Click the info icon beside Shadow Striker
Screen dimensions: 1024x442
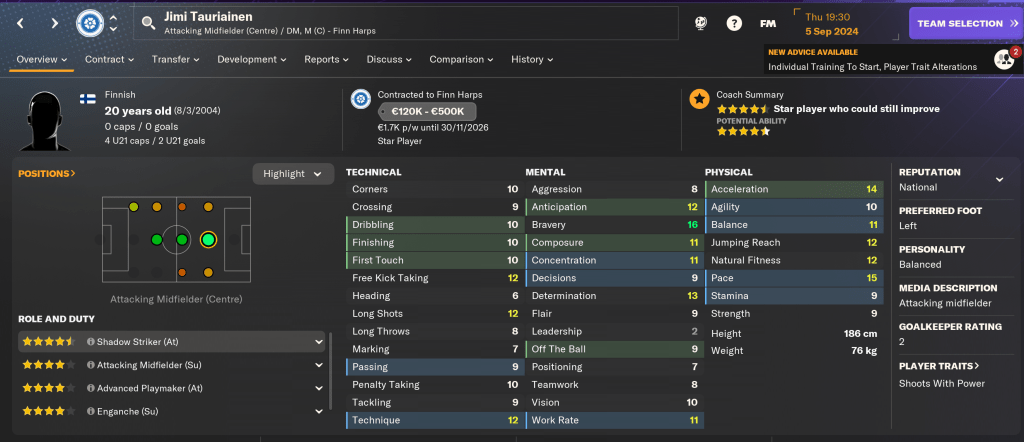(x=91, y=341)
